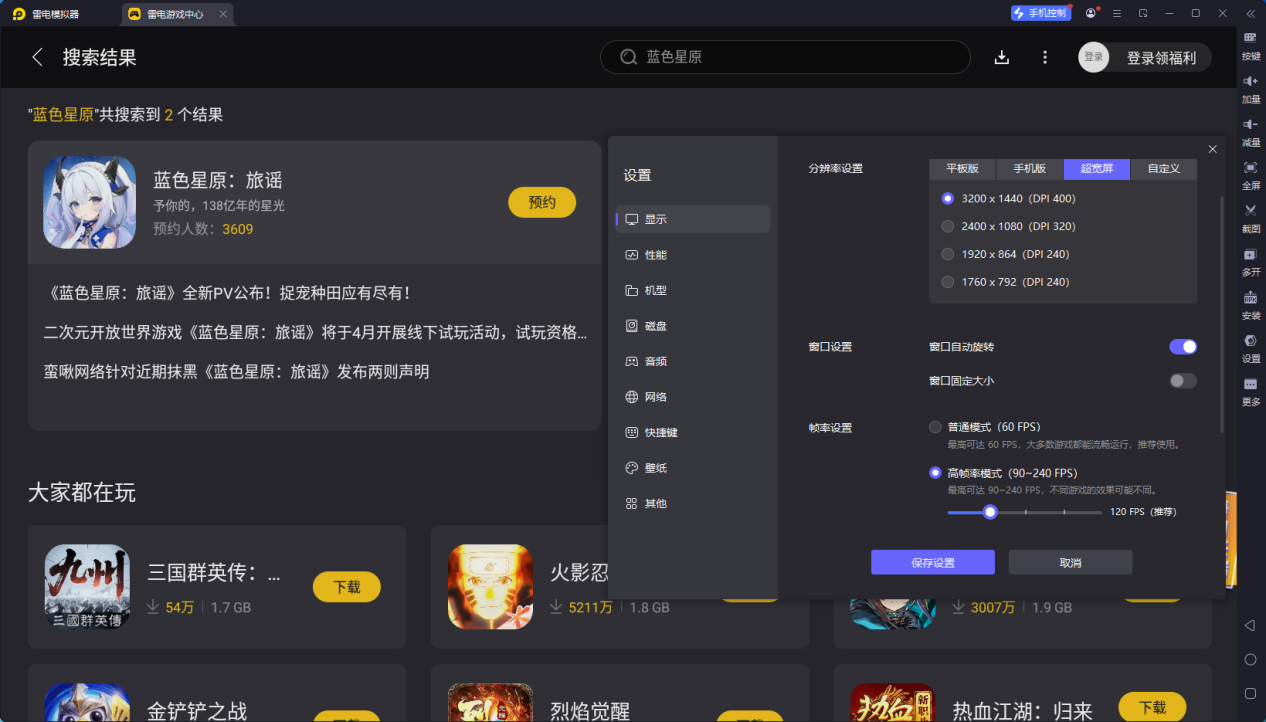This screenshot has height=722, width=1266.
Task: Click the user account icon in title bar
Action: click(1091, 13)
